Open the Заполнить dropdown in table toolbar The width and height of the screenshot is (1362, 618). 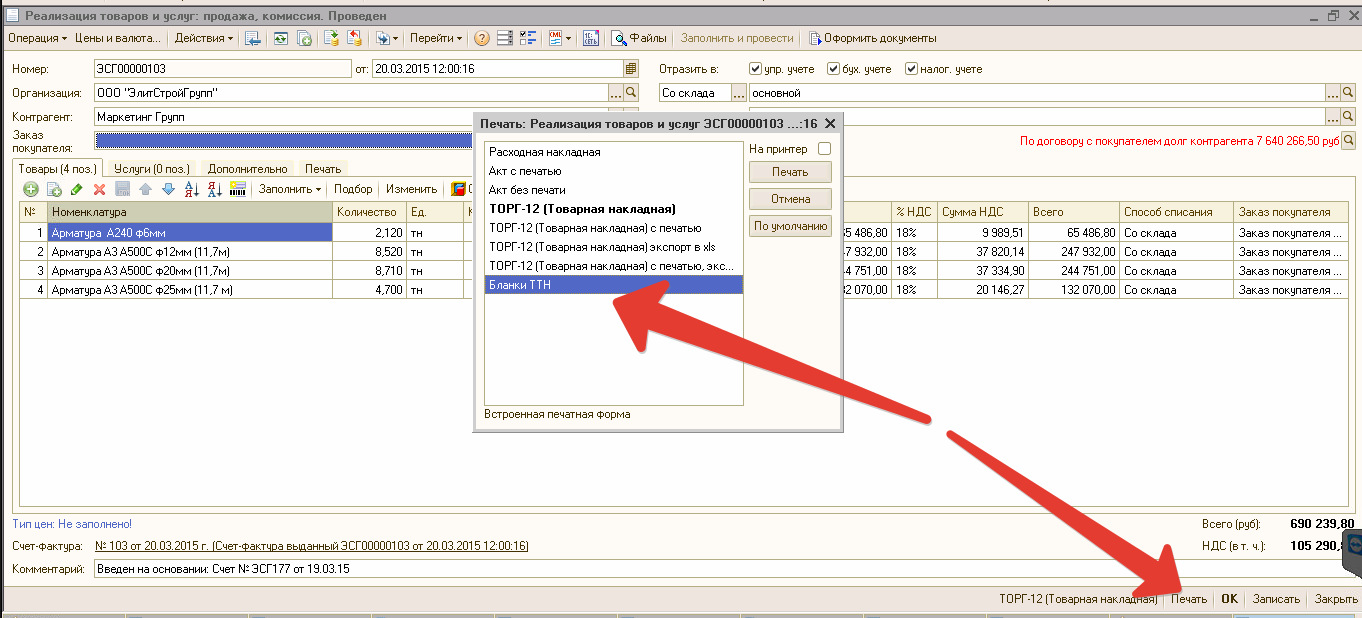[x=290, y=189]
